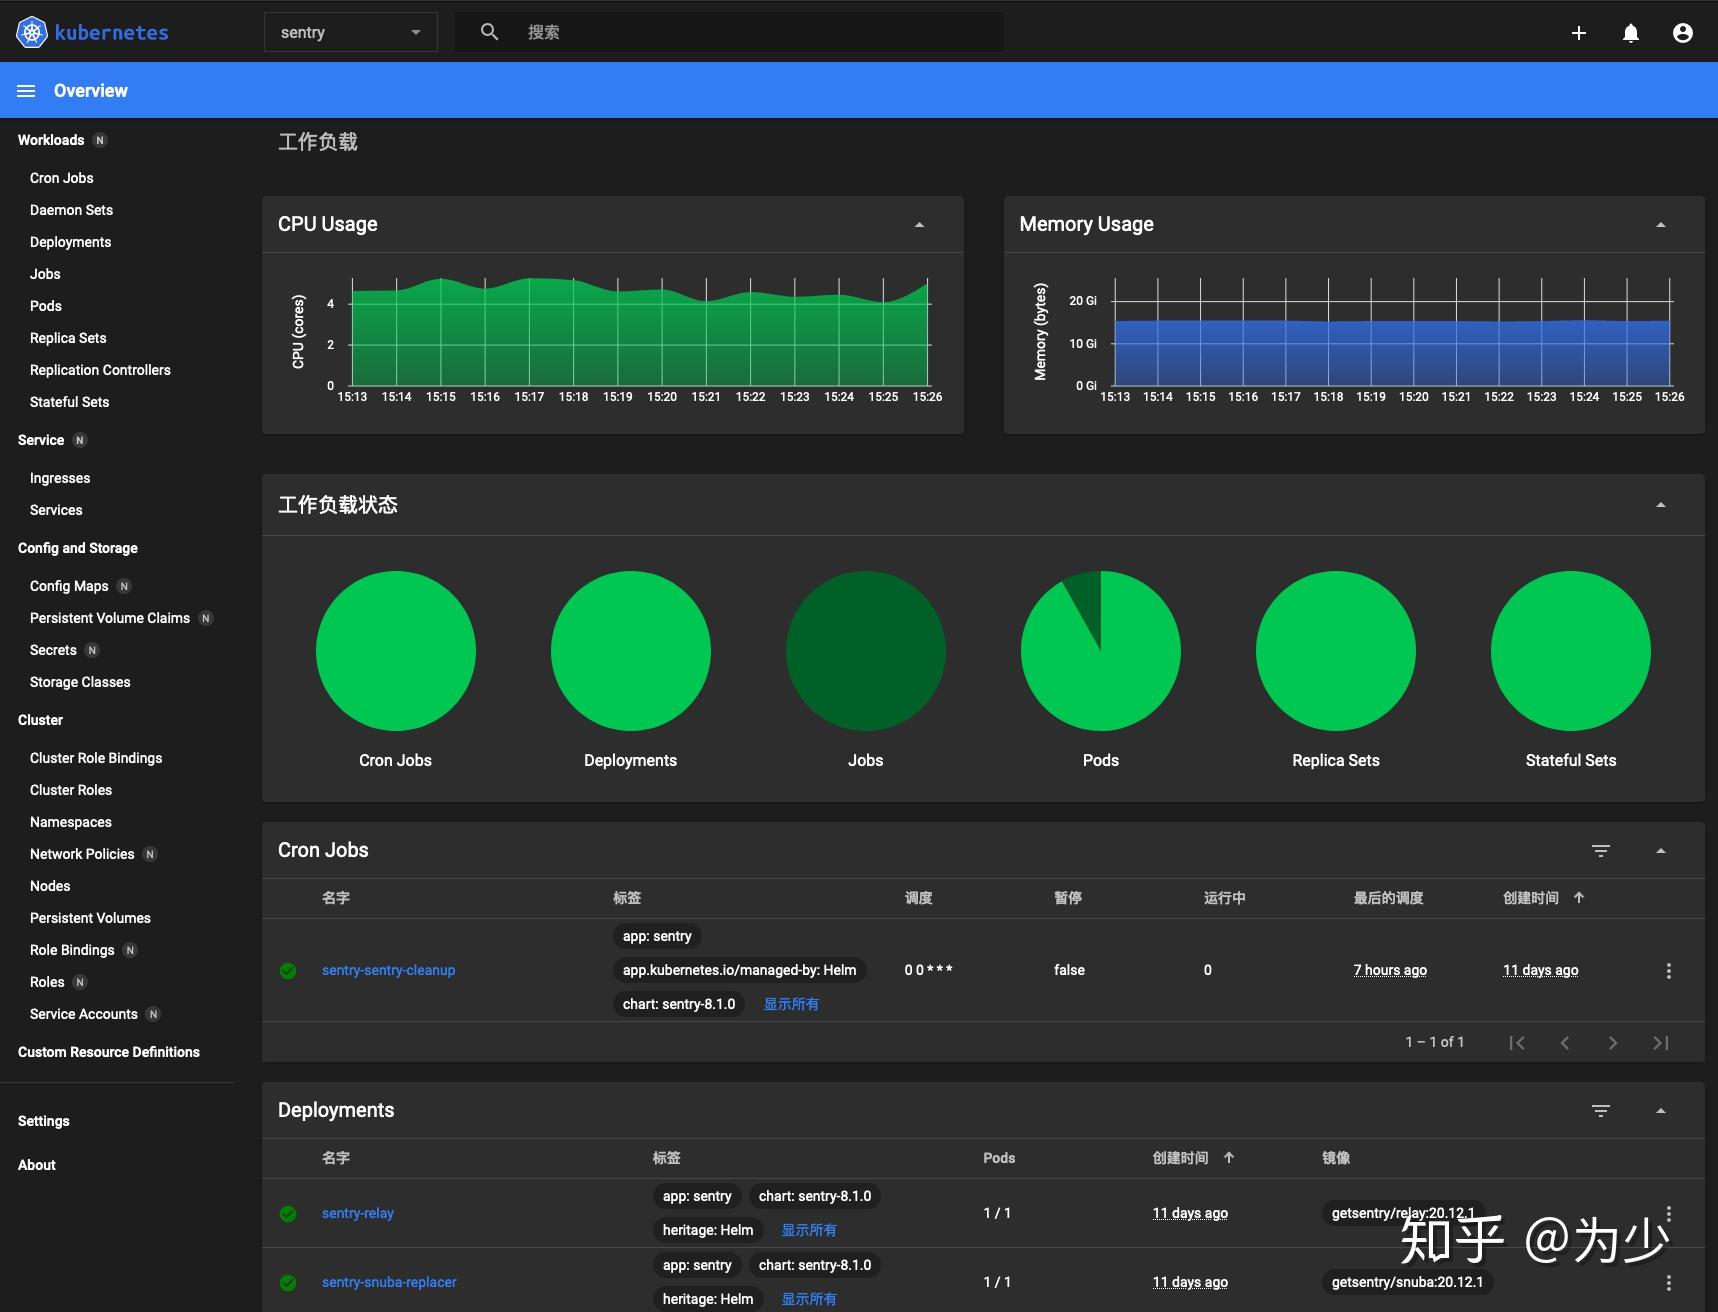The image size is (1718, 1312).
Task: Click 显示所有 for sentry-sentry-cleanup labels
Action: (x=791, y=1004)
